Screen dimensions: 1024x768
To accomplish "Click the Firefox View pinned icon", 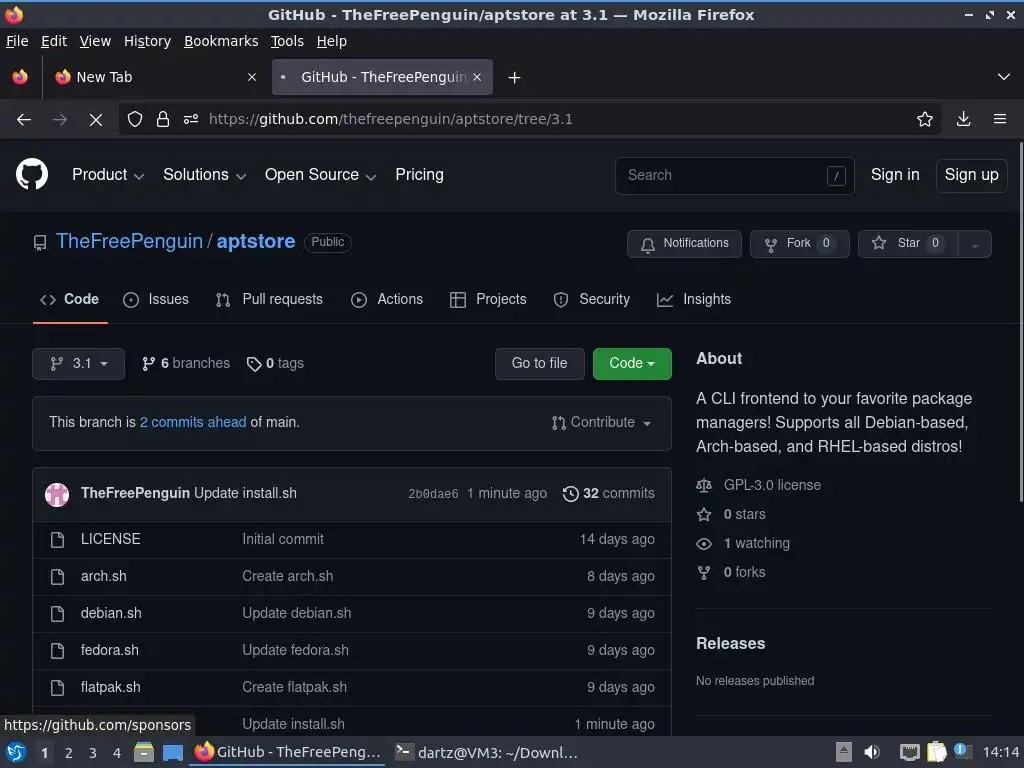I will point(20,77).
